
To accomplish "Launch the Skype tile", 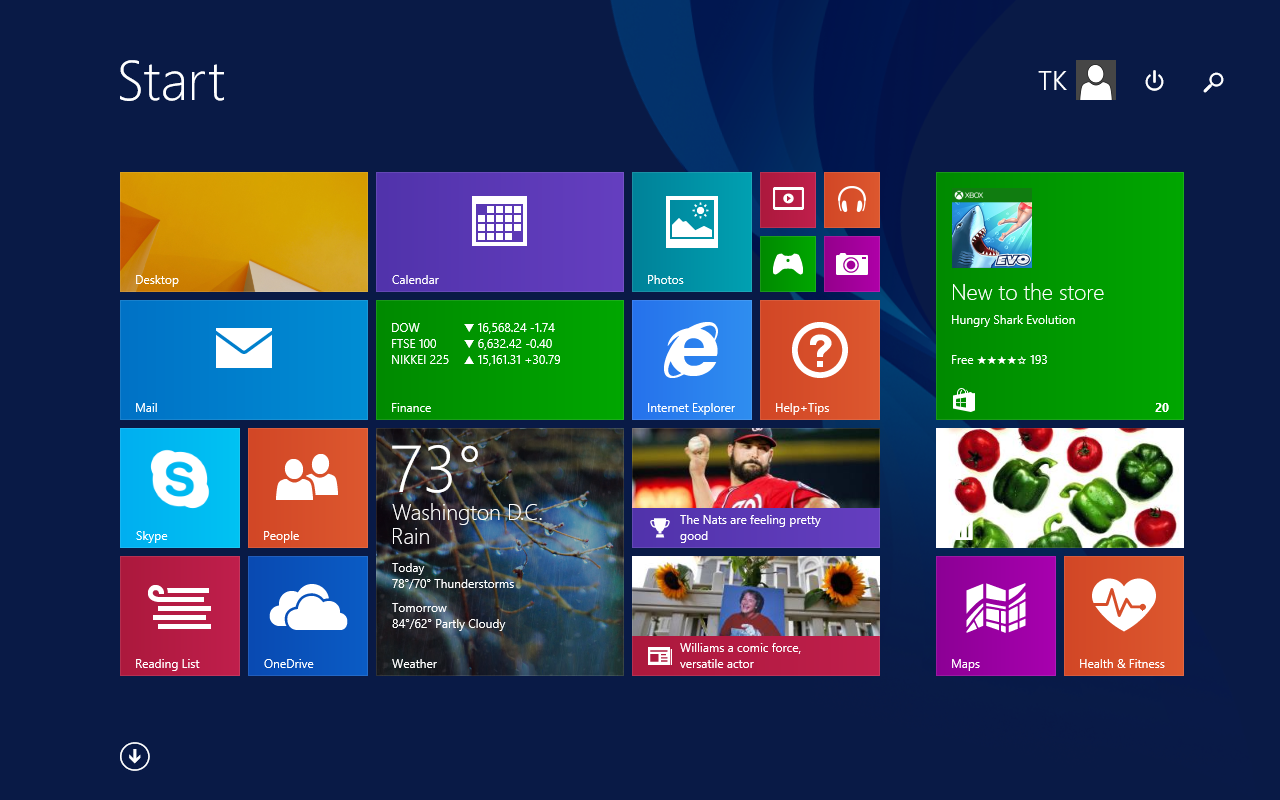I will click(180, 488).
